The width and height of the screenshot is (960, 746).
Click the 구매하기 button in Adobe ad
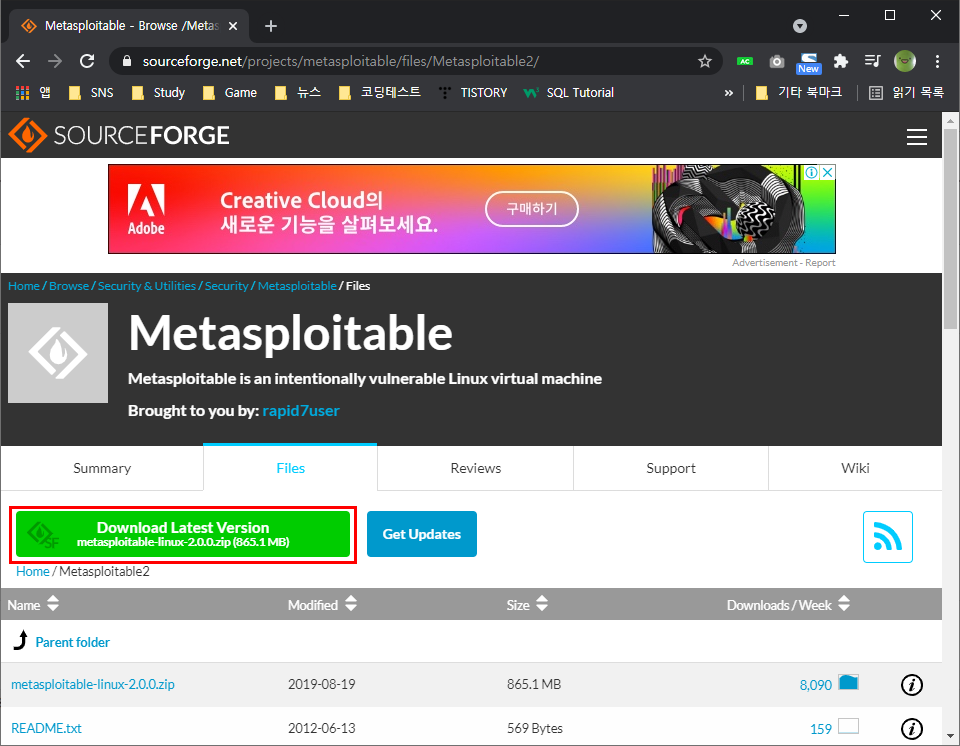[x=531, y=209]
